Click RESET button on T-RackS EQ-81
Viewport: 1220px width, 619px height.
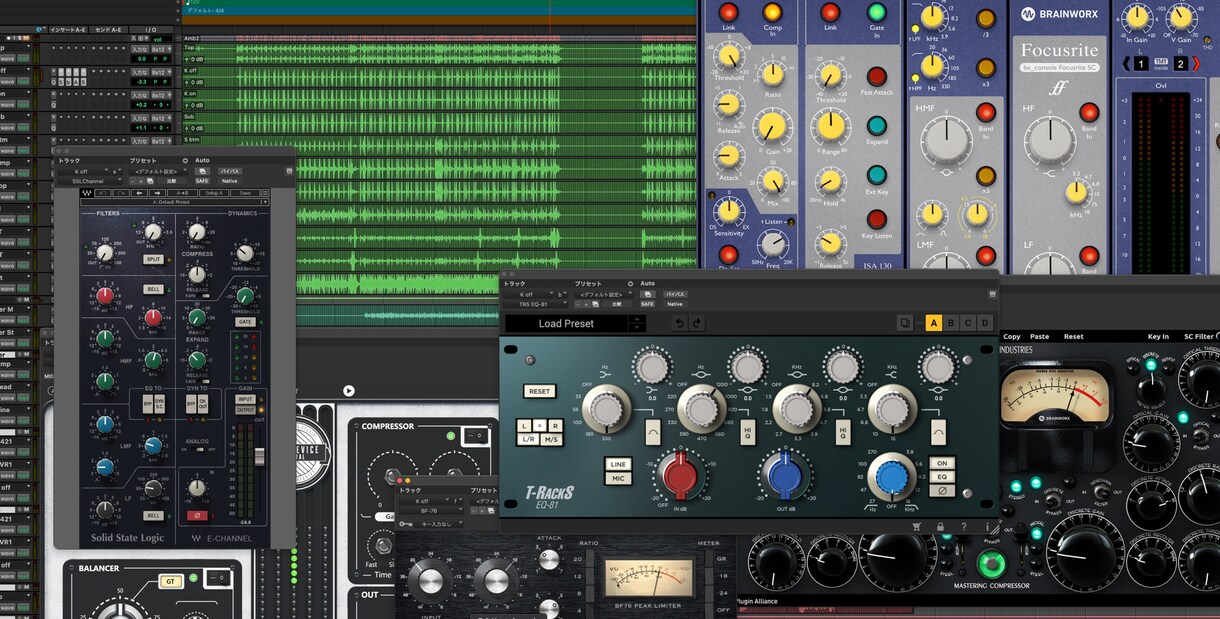click(539, 391)
